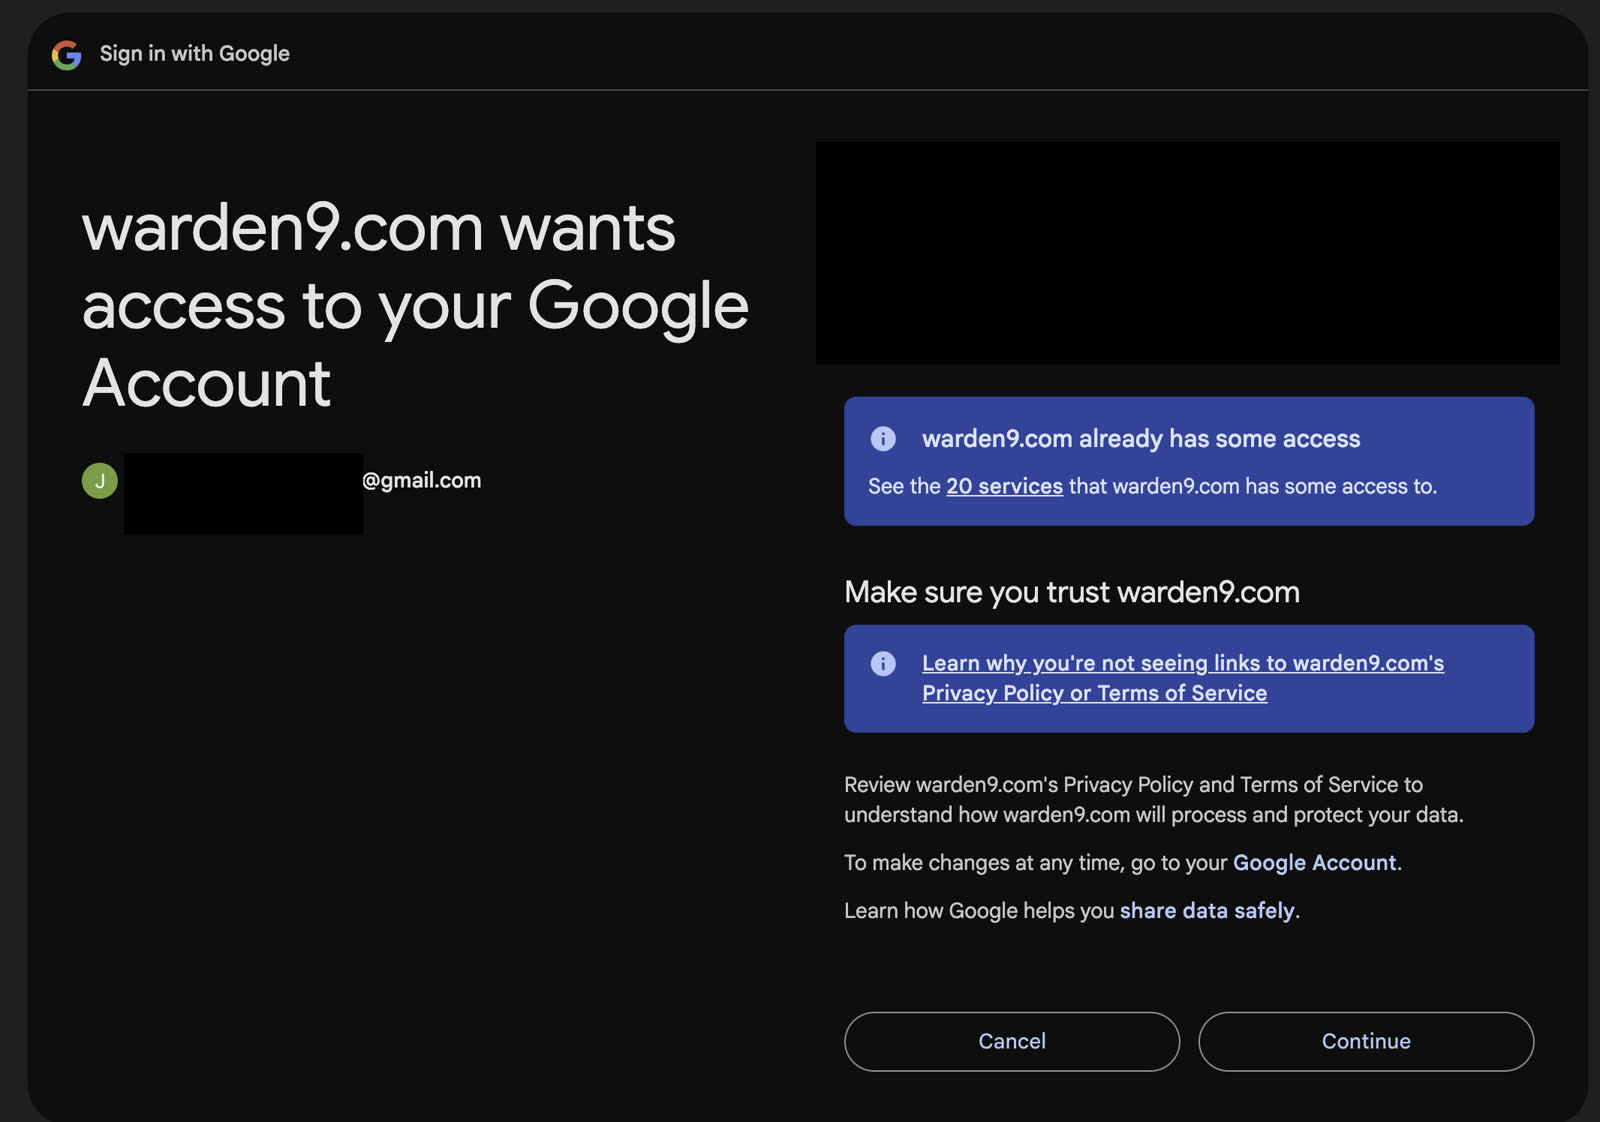Image resolution: width=1600 pixels, height=1122 pixels.
Task: Click the Google G logo
Action: pos(67,54)
